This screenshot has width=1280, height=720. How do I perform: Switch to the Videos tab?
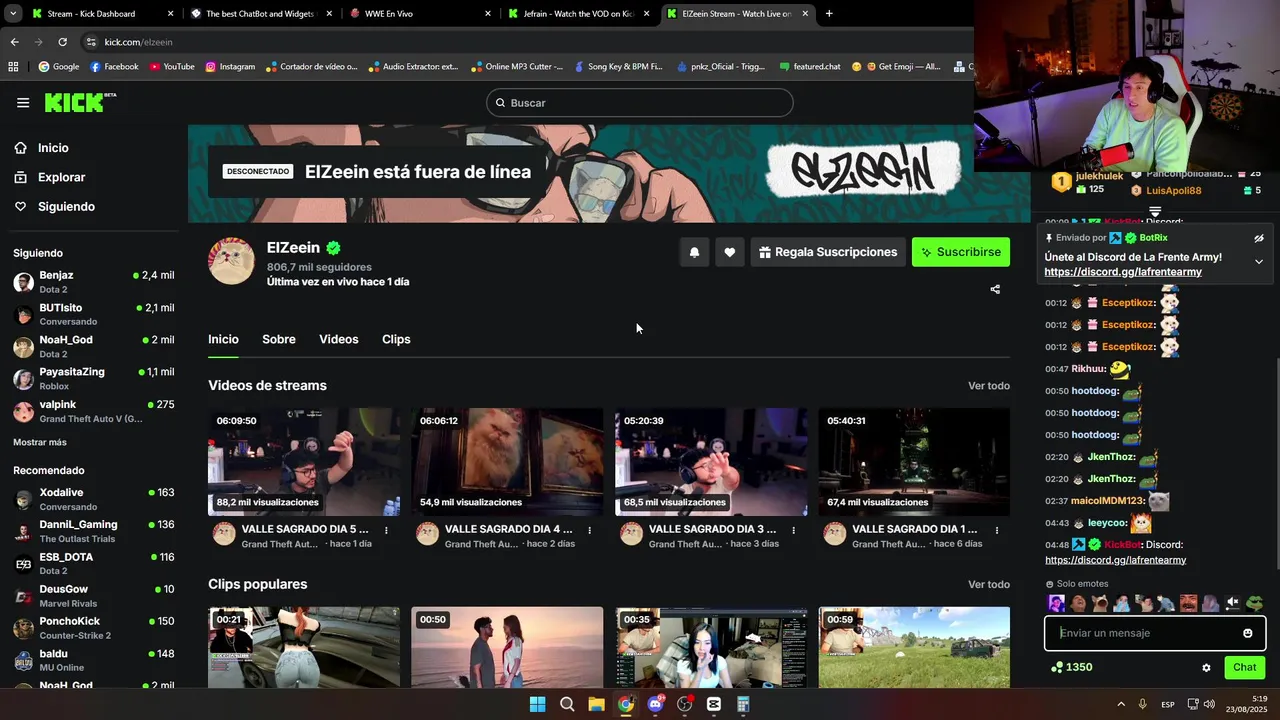[x=339, y=339]
